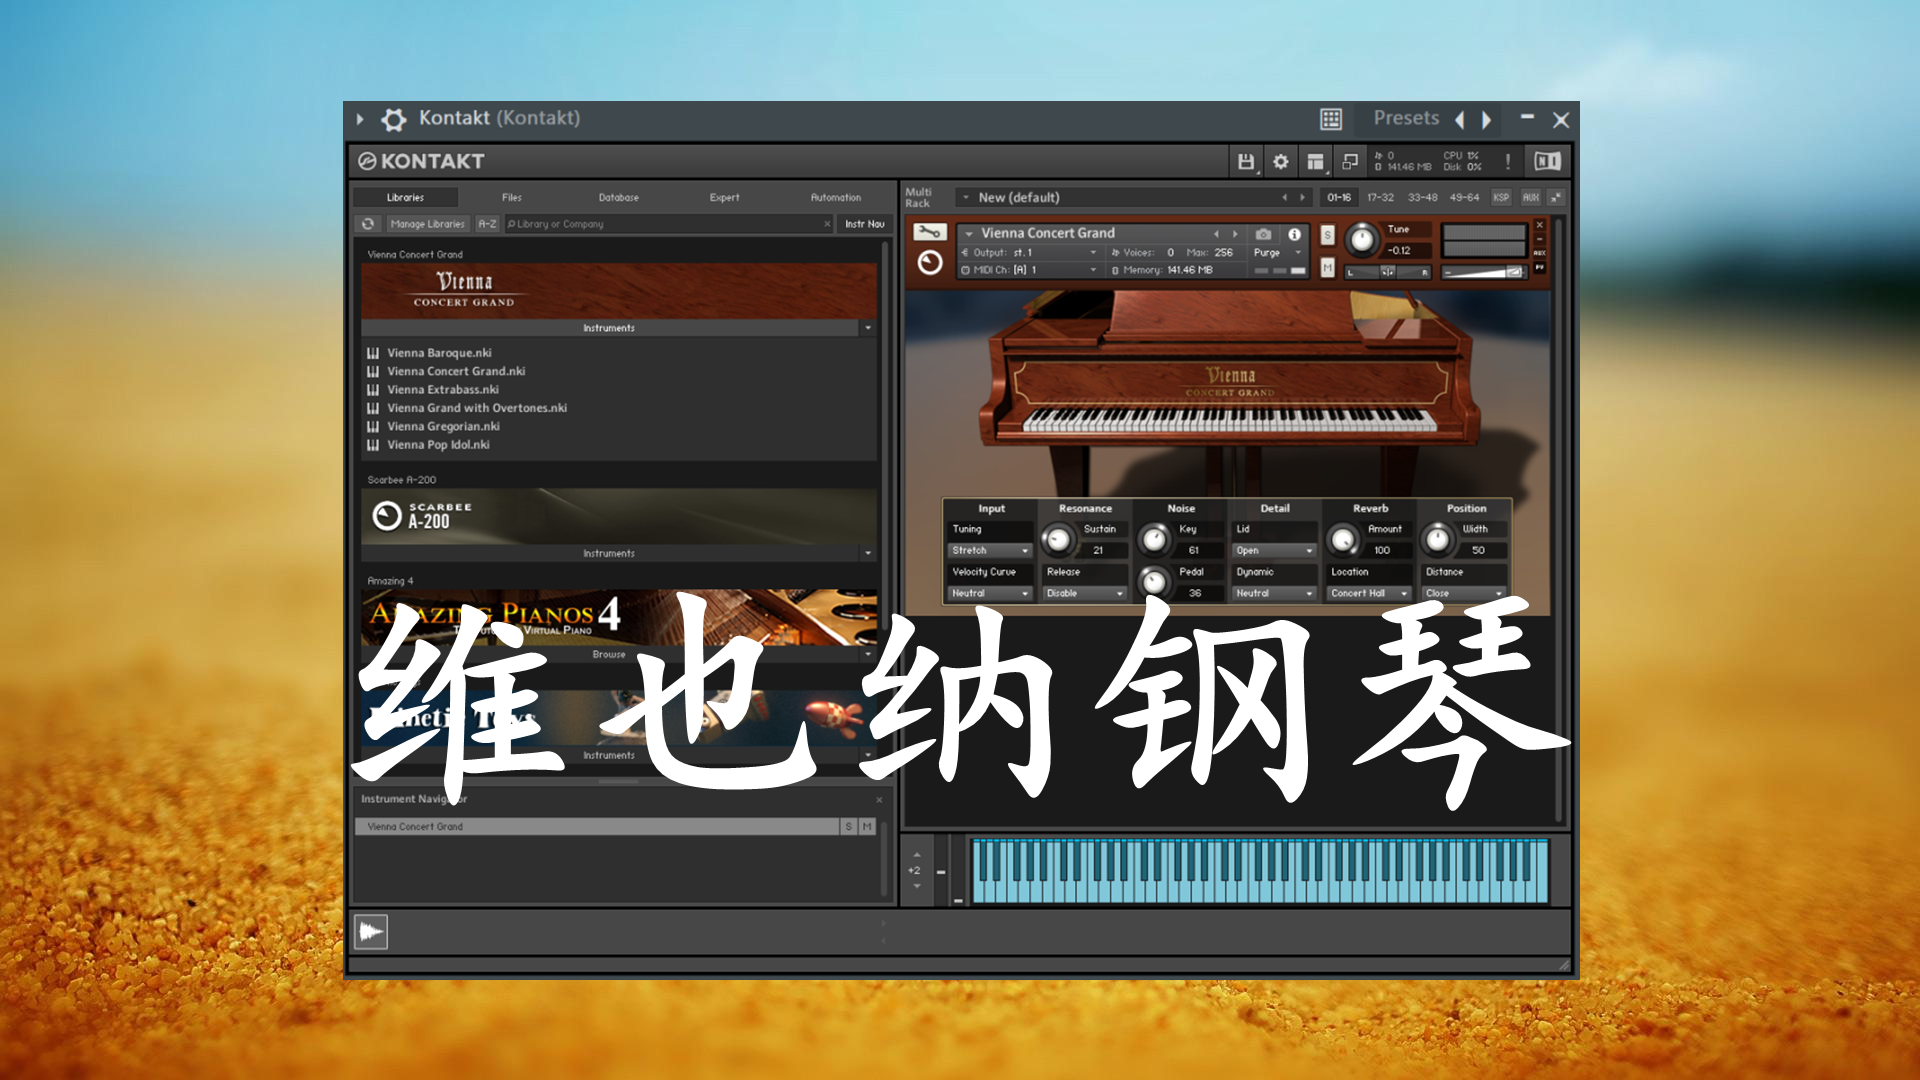Image resolution: width=1920 pixels, height=1080 pixels.
Task: Clear the library search field with X
Action: coord(827,224)
